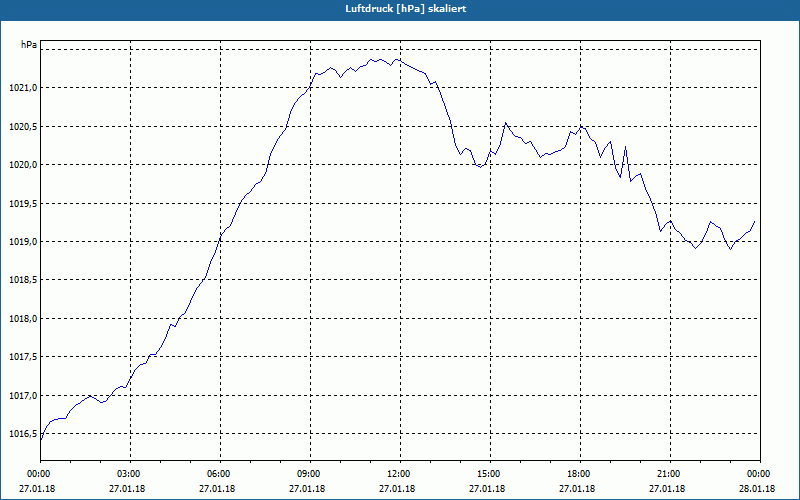Click the 'hPa' unit label
This screenshot has width=800, height=500.
click(x=29, y=45)
